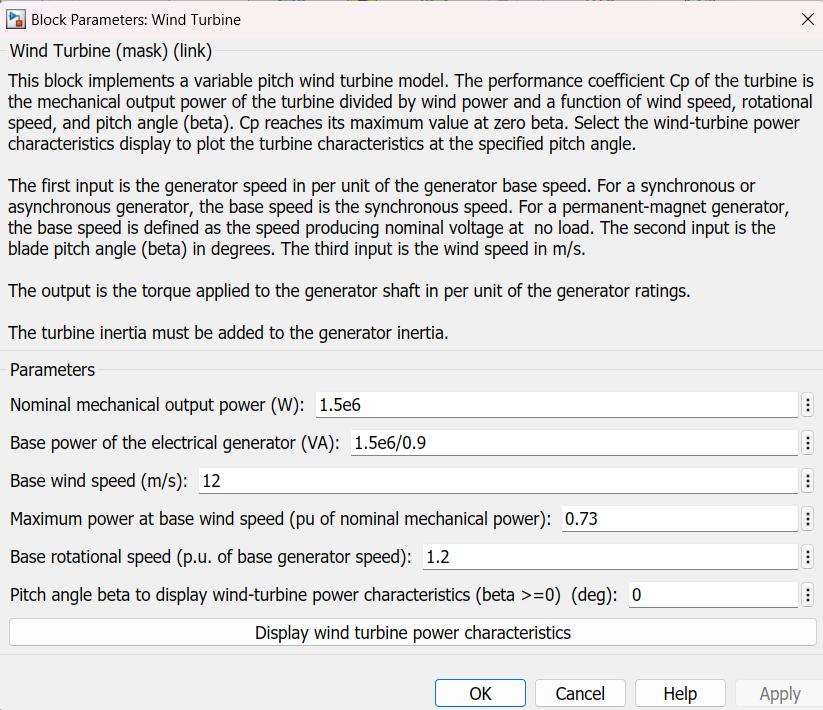Edit the Nominal mechanical output power field
This screenshot has height=710, width=823.
[x=555, y=405]
